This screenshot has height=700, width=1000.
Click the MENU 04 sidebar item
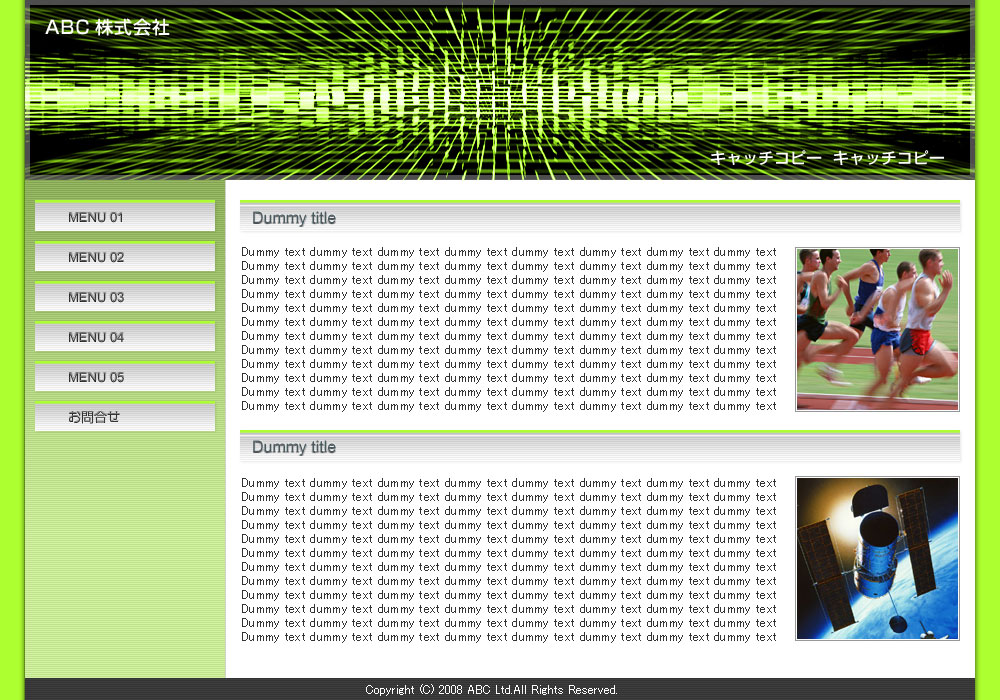(125, 337)
